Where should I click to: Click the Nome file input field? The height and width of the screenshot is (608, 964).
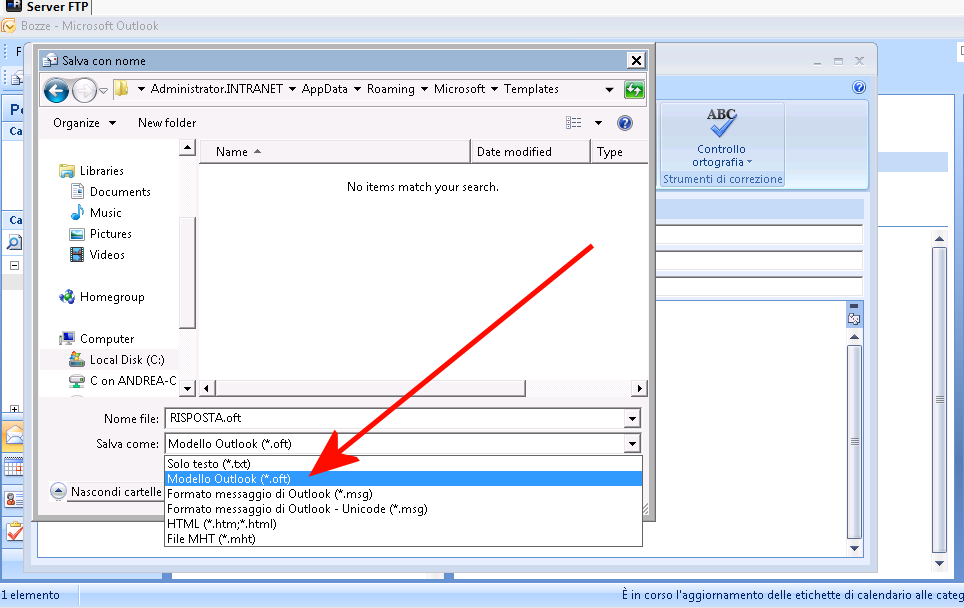(395, 419)
